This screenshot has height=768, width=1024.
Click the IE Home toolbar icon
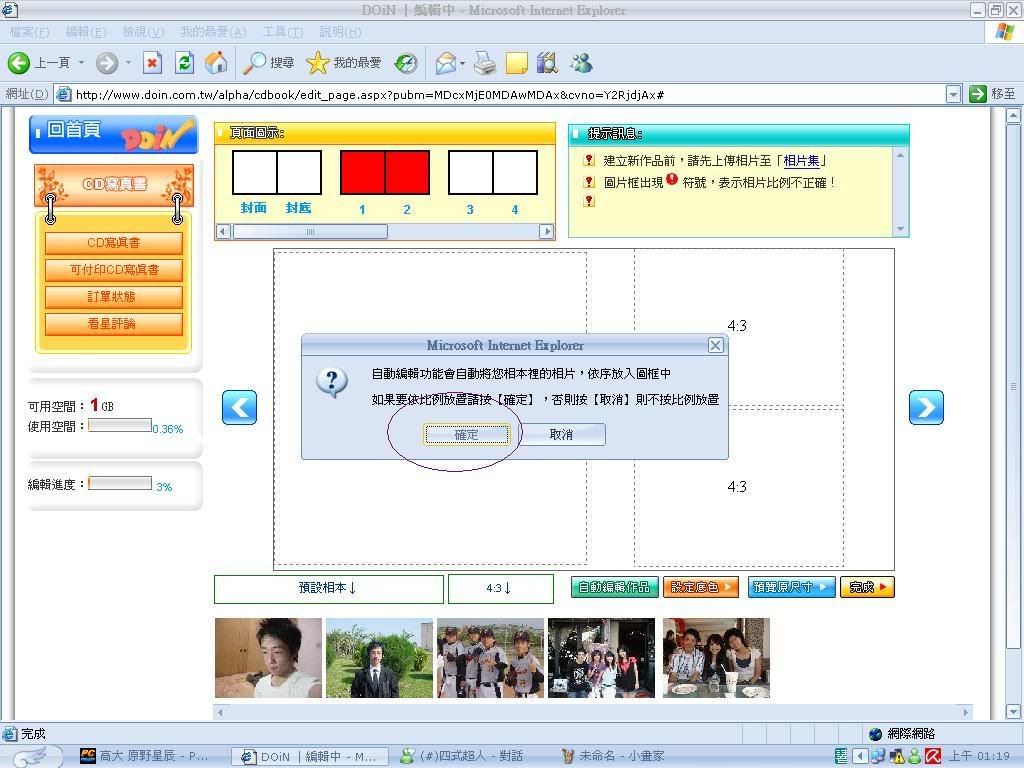click(215, 63)
